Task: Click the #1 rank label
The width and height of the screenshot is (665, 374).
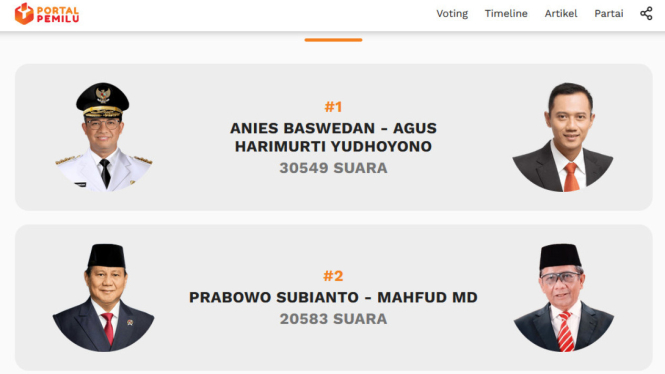Action: click(333, 107)
